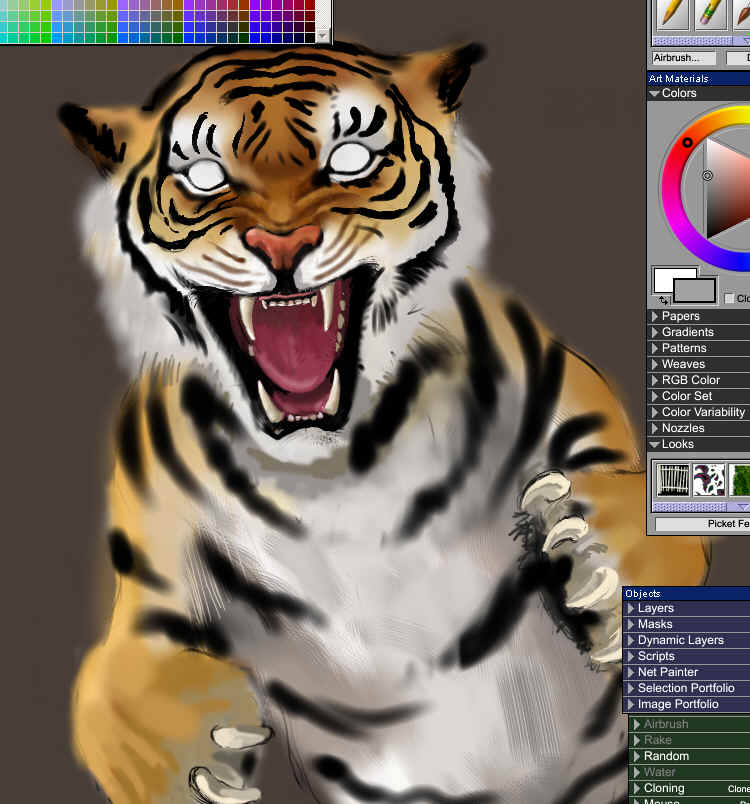Select the secondary gray color square
The width and height of the screenshot is (750, 804).
pos(696,291)
